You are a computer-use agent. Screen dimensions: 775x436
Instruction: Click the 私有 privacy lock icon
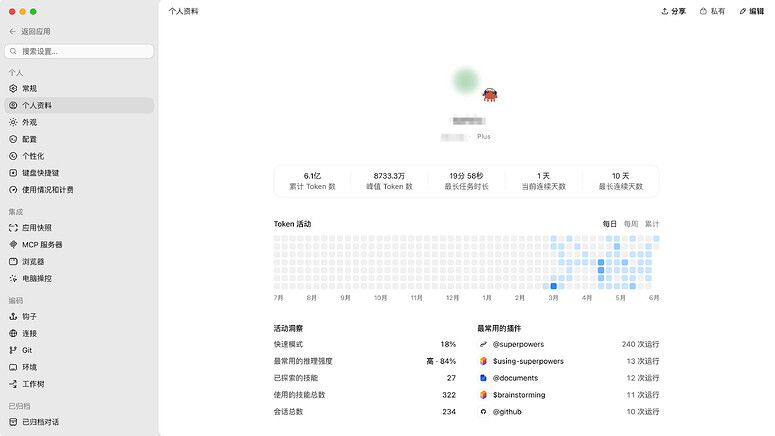[x=703, y=11]
